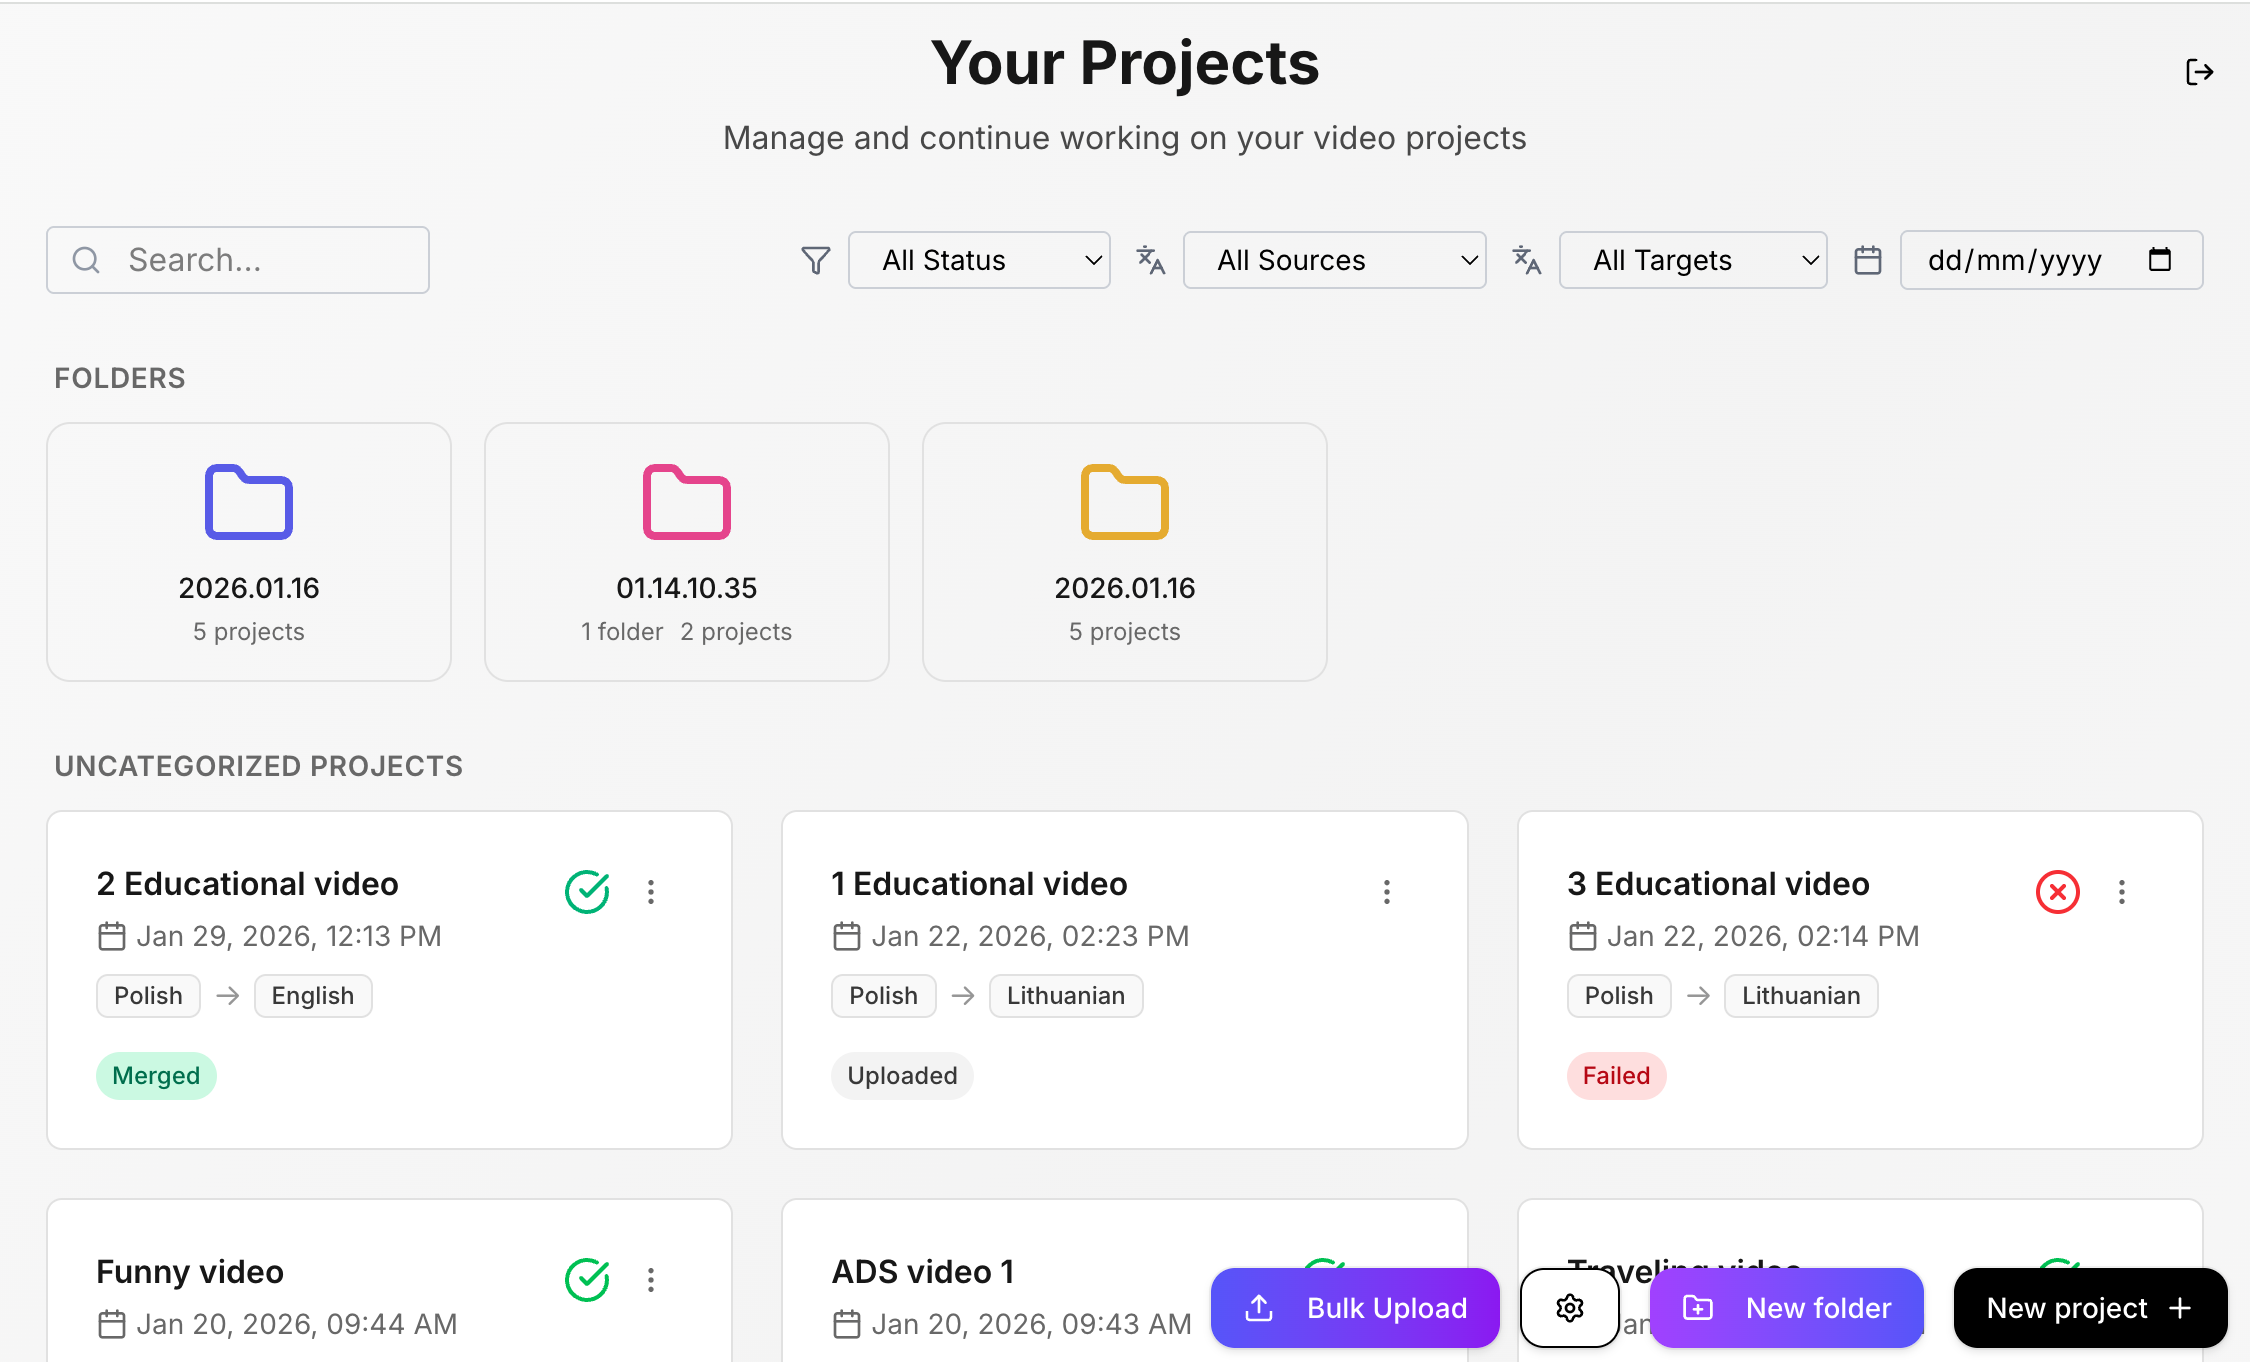Open the kebab menu on 1 Educational video
The width and height of the screenshot is (2250, 1362).
[1387, 892]
